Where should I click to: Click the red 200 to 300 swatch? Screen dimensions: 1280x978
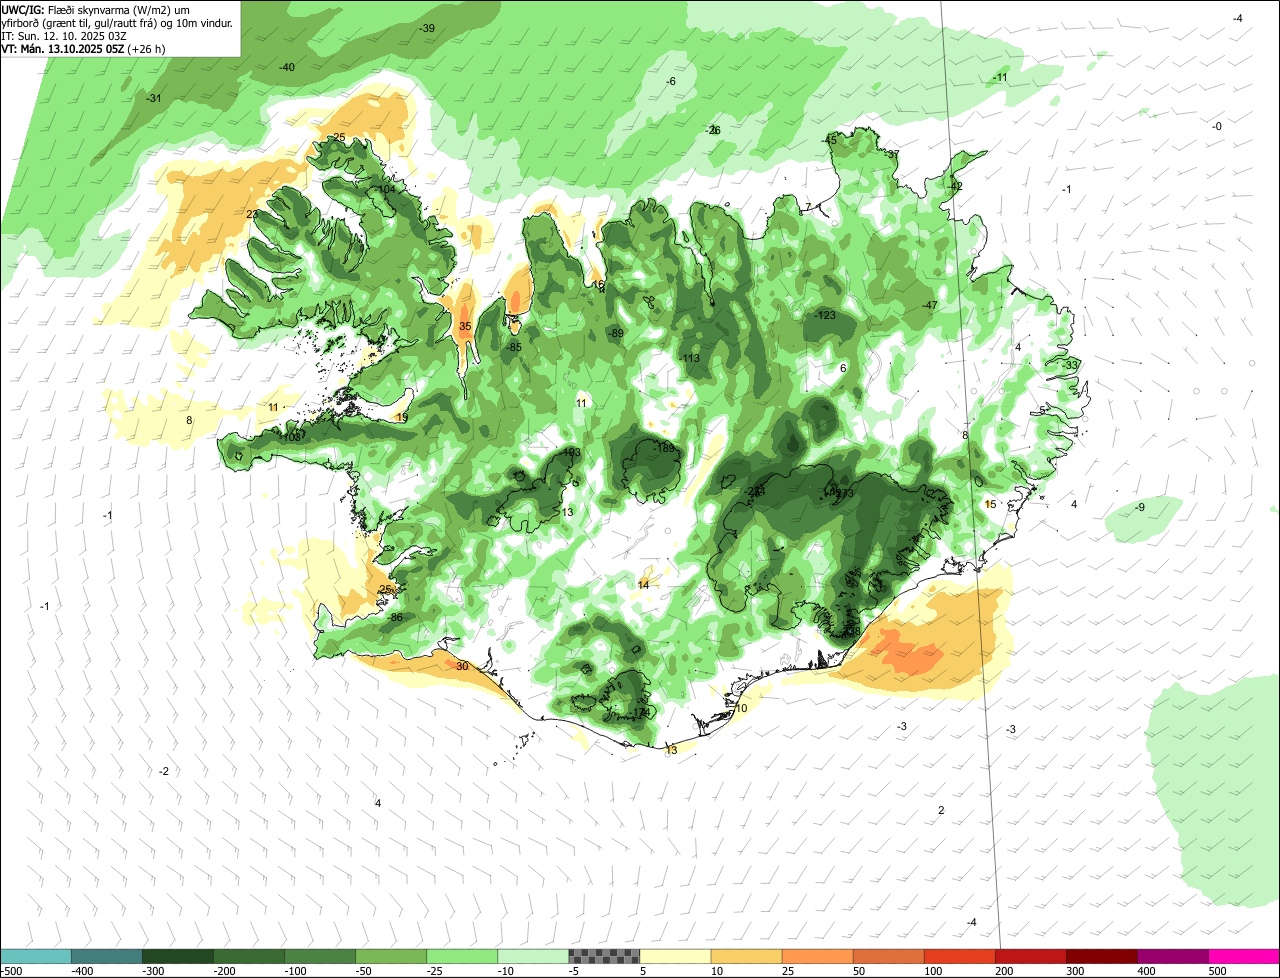pyautogui.click(x=1030, y=956)
